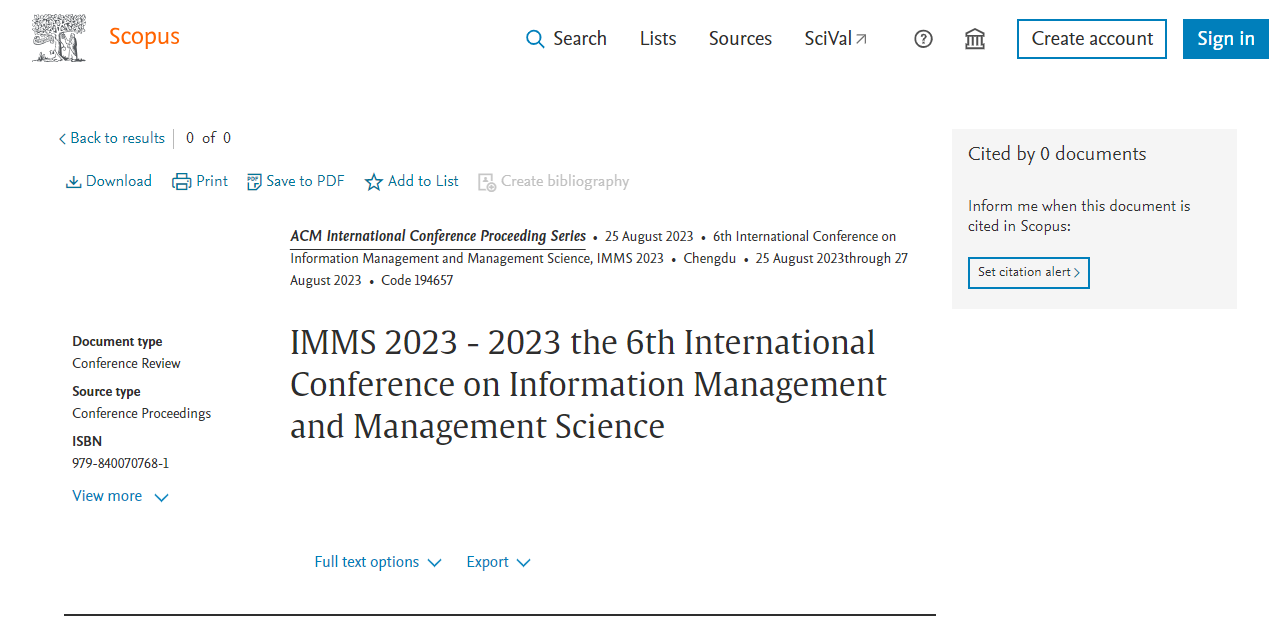Open the Lists page

click(x=657, y=39)
